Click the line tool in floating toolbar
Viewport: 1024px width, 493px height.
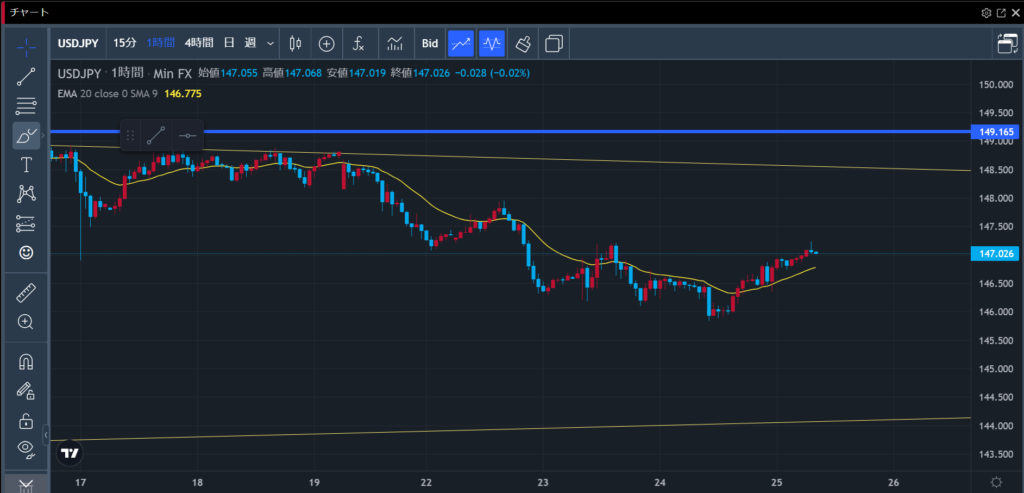pyautogui.click(x=156, y=135)
